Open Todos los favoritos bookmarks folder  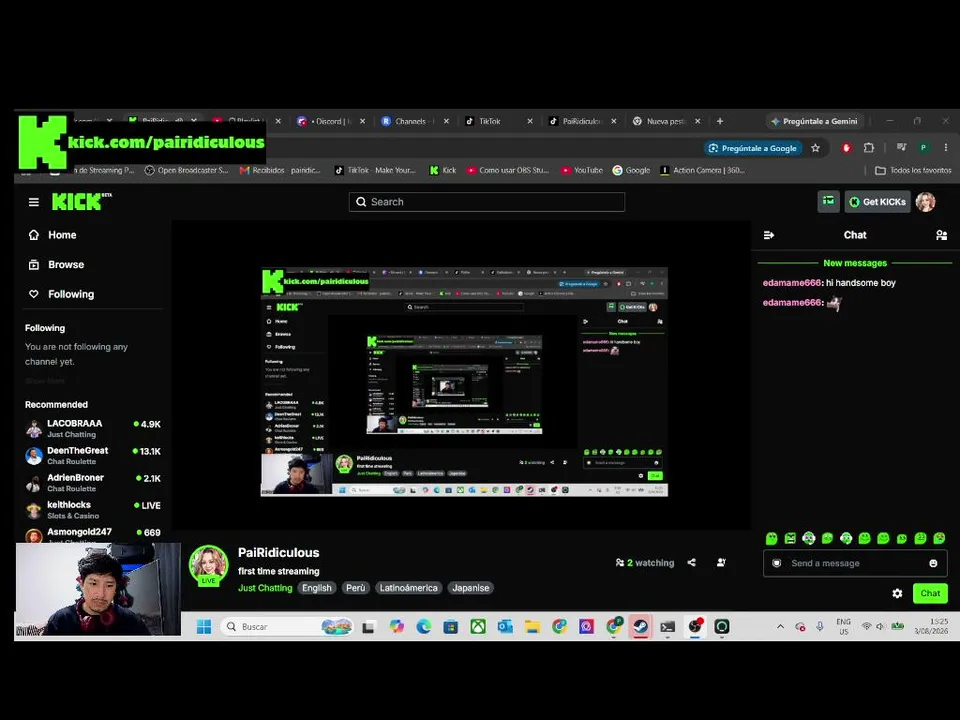pos(913,170)
